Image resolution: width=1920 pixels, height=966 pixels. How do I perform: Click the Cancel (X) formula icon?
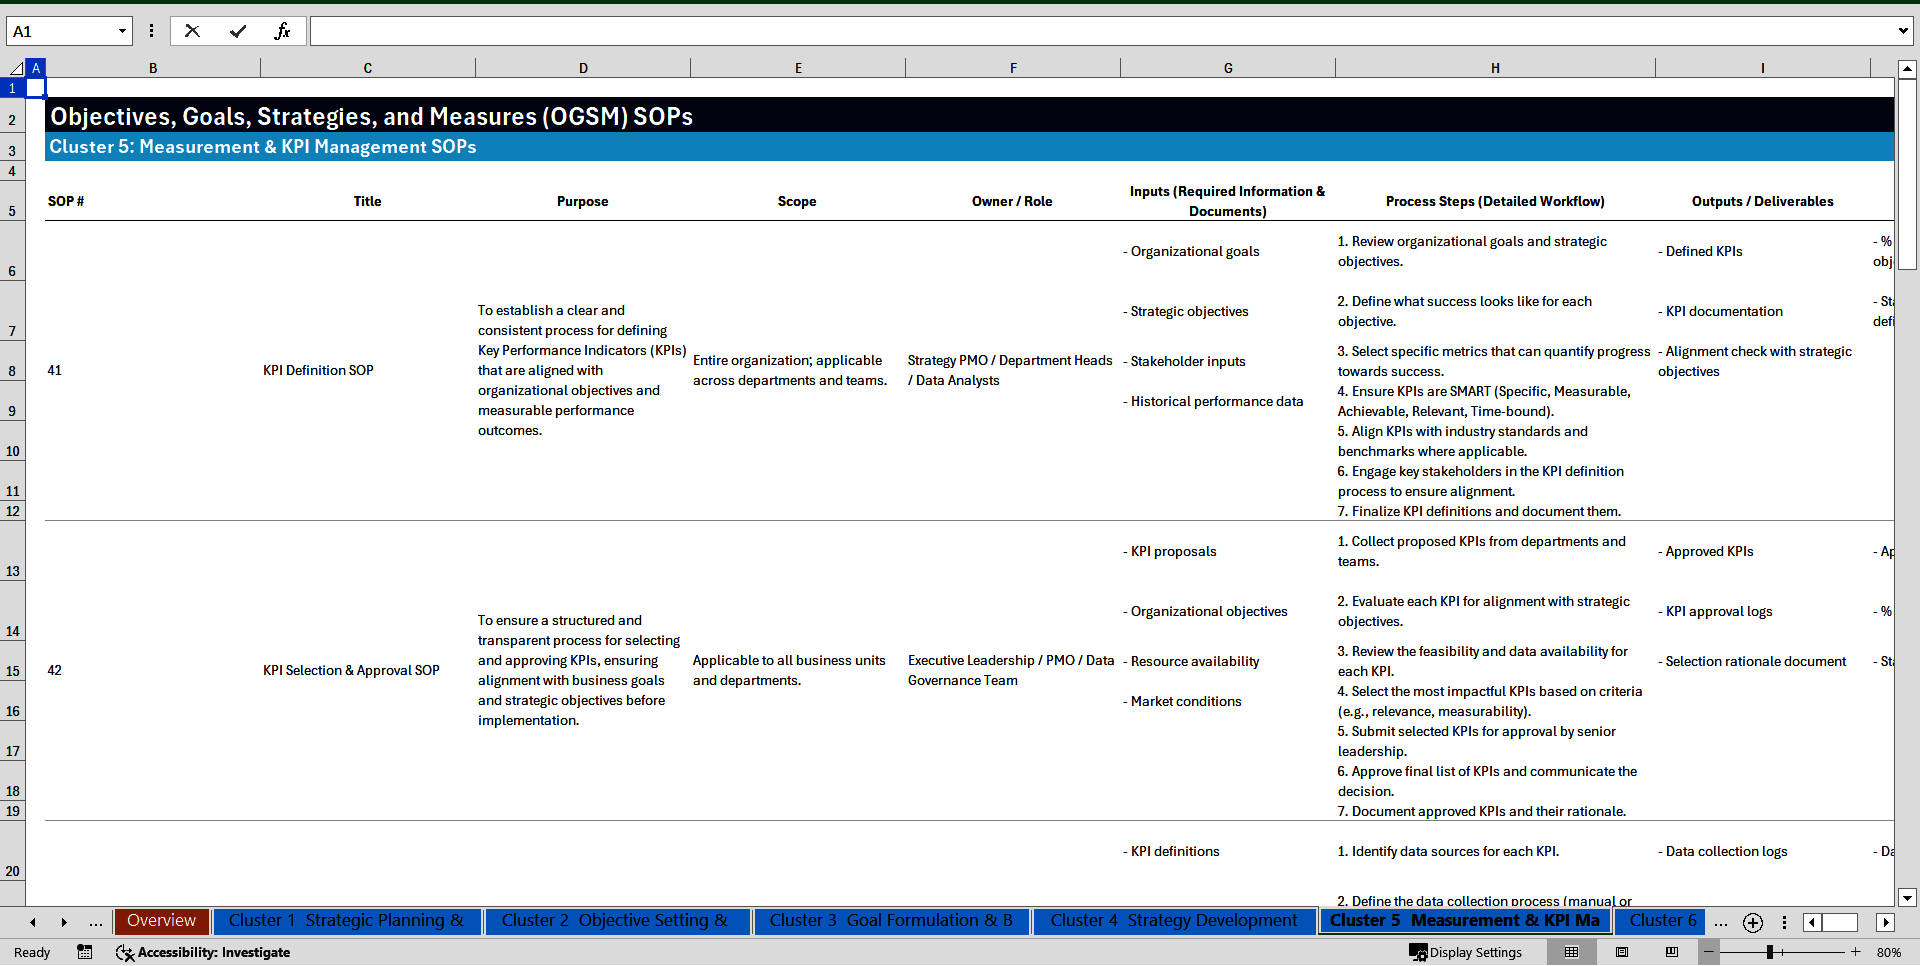click(x=192, y=31)
